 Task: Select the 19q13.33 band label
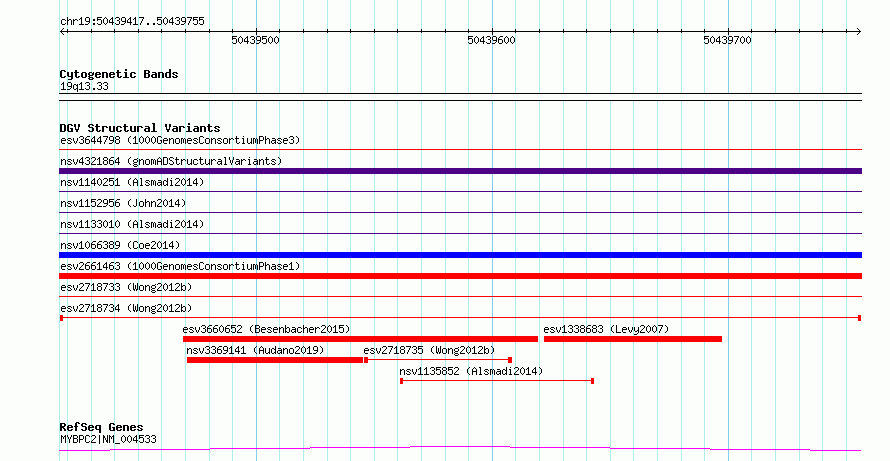click(84, 87)
